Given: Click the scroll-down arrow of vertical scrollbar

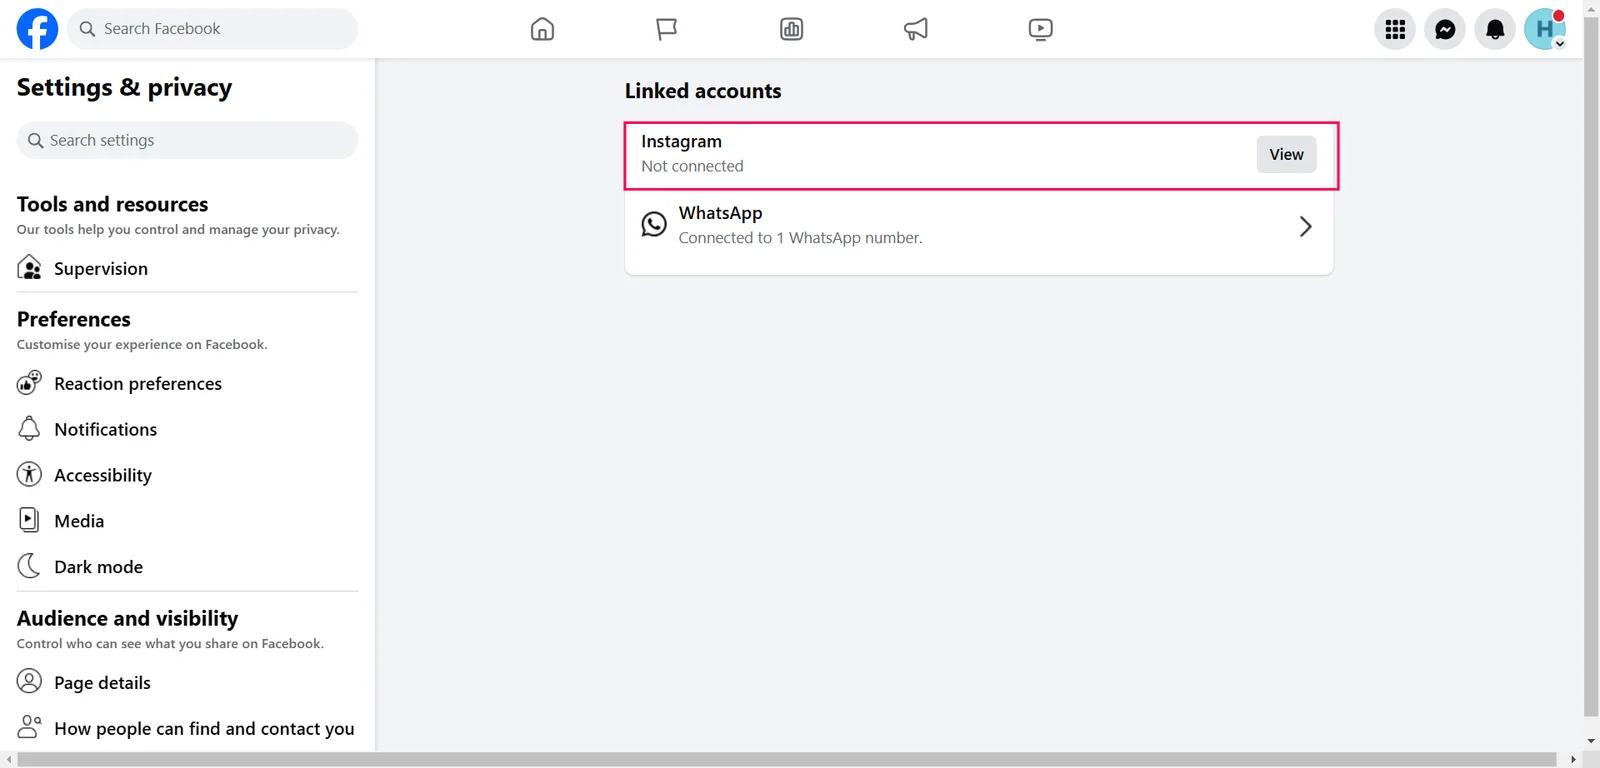Looking at the screenshot, I should (1591, 742).
